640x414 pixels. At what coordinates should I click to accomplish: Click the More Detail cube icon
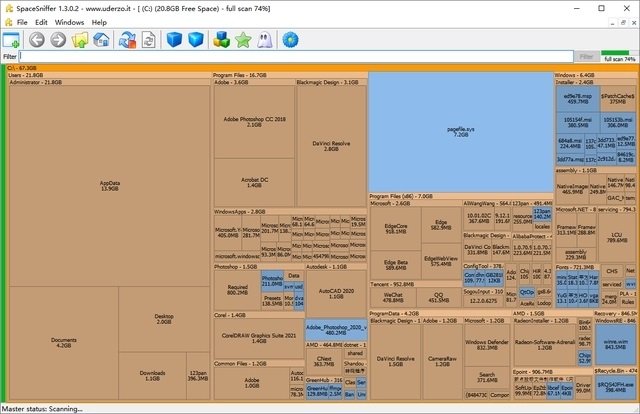pyautogui.click(x=196, y=40)
